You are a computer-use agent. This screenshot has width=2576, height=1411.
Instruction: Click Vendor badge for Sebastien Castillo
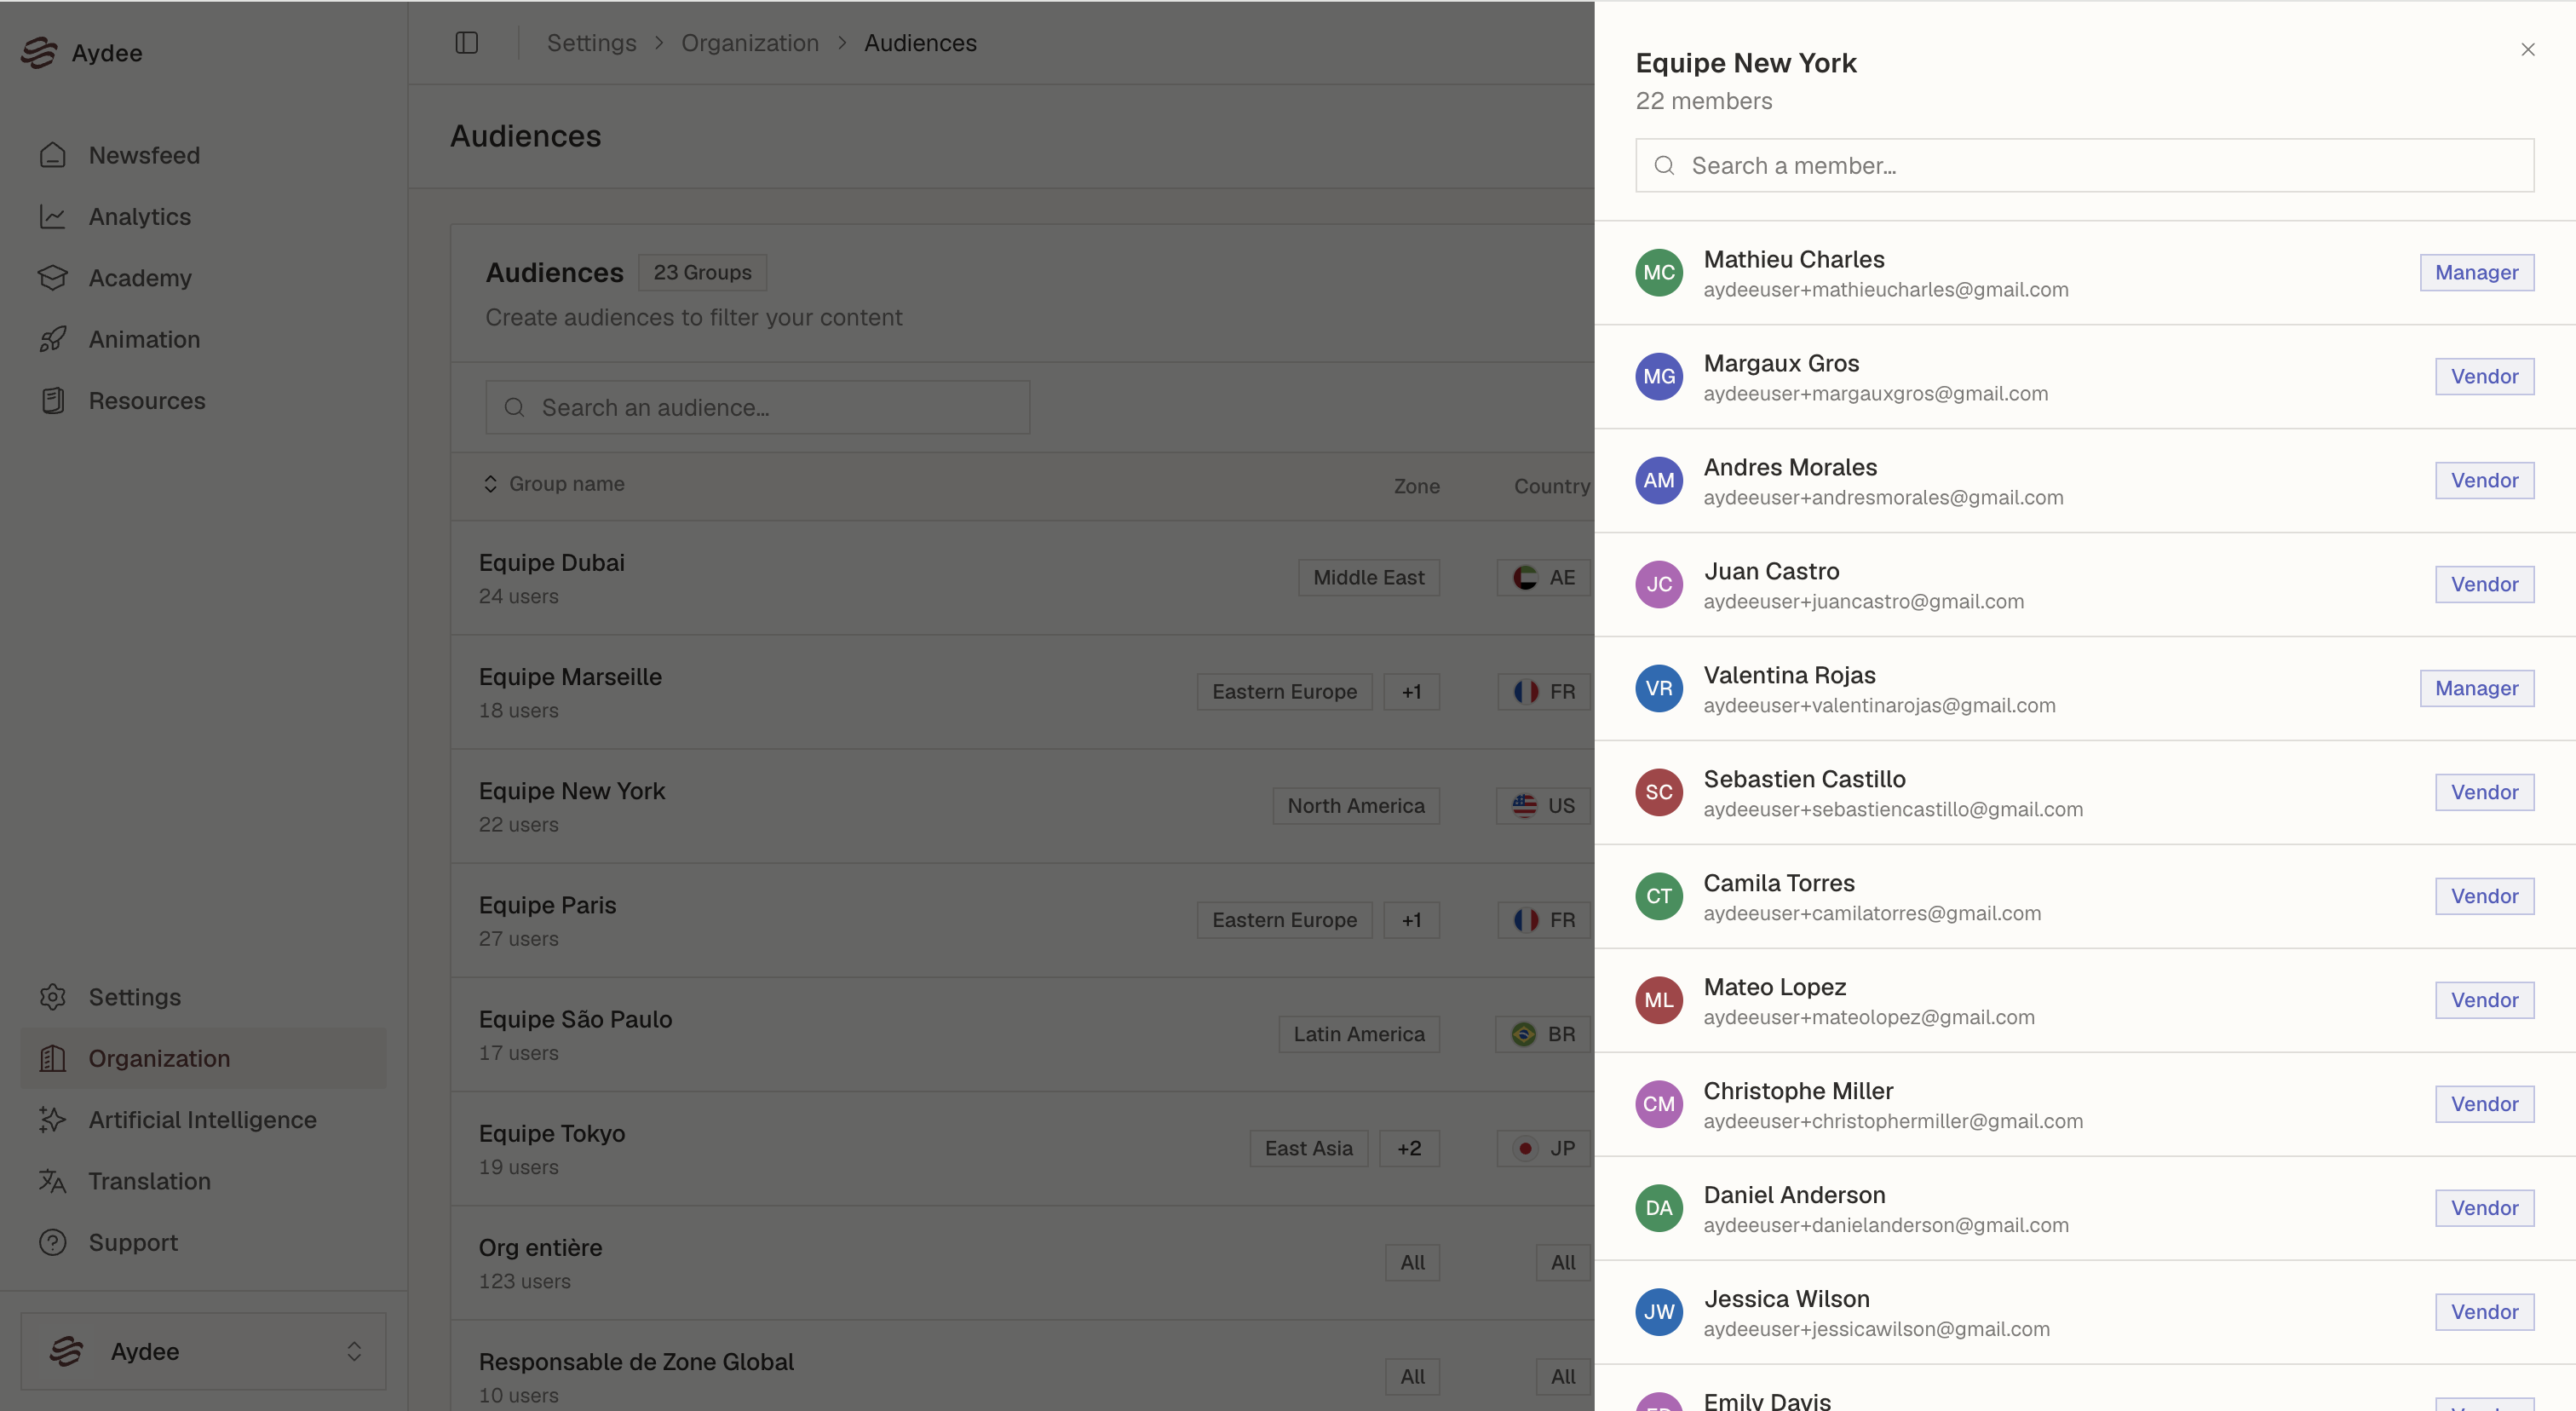(x=2484, y=792)
